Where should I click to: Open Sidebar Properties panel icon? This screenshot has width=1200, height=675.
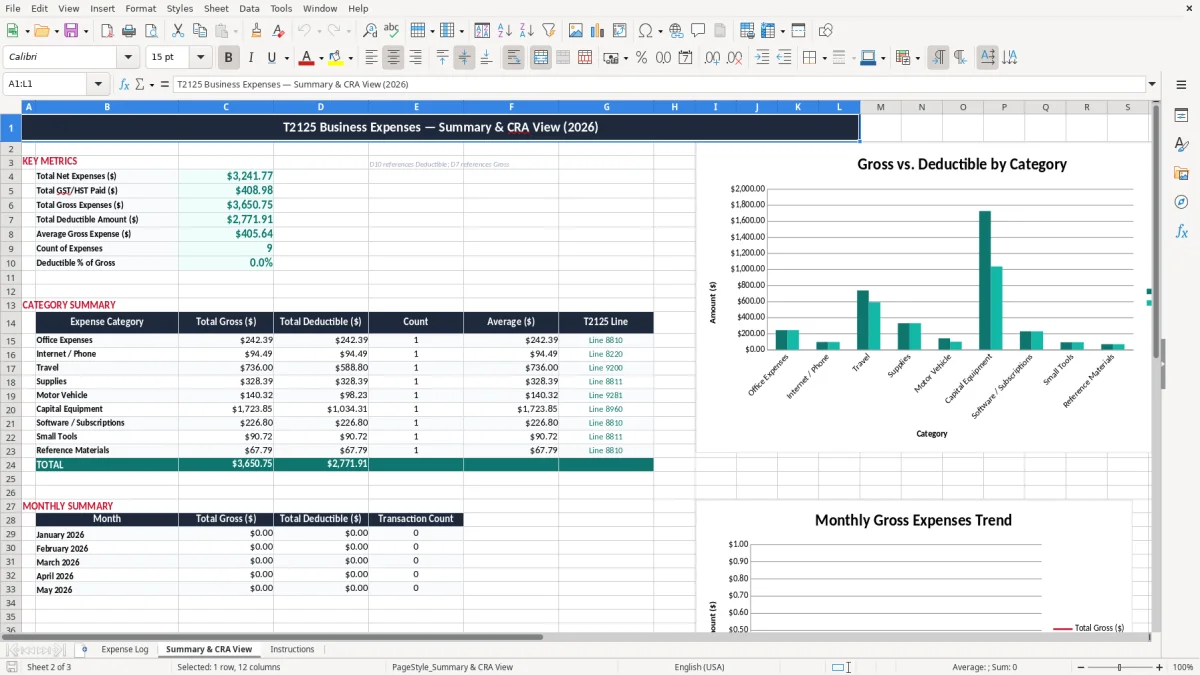point(1181,116)
